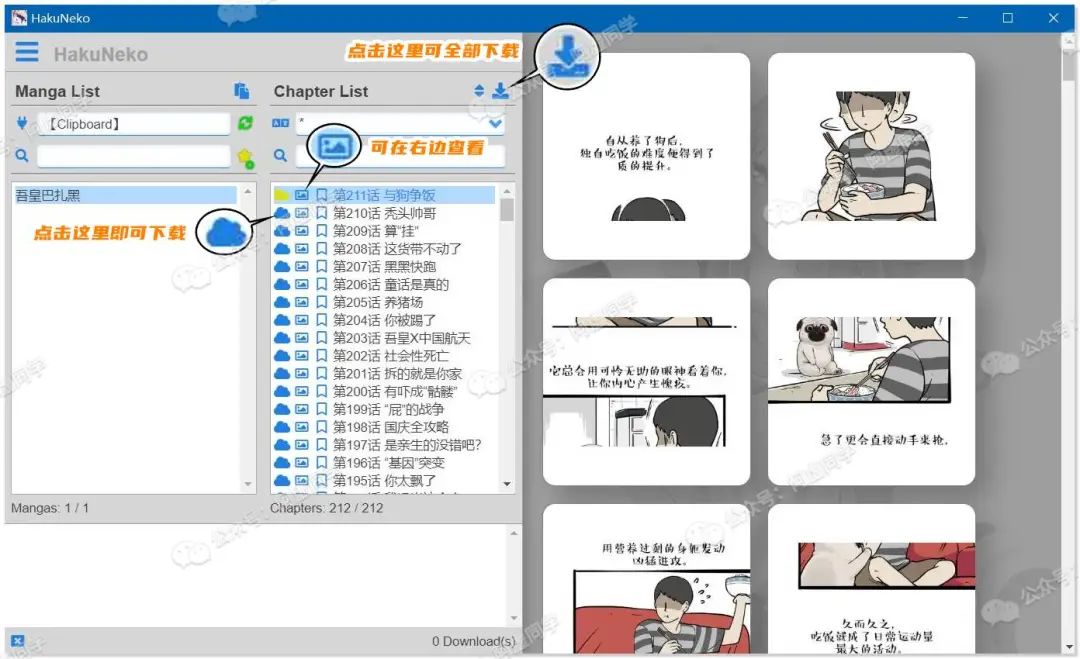1080x659 pixels.
Task: Open the HakuNeko hamburger menu
Action: (x=27, y=52)
